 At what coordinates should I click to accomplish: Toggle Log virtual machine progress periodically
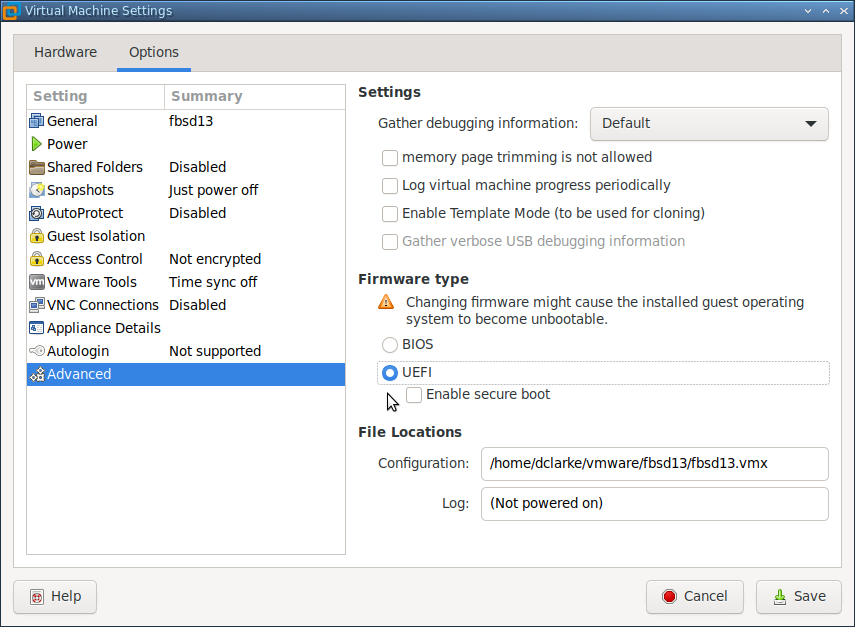[390, 185]
